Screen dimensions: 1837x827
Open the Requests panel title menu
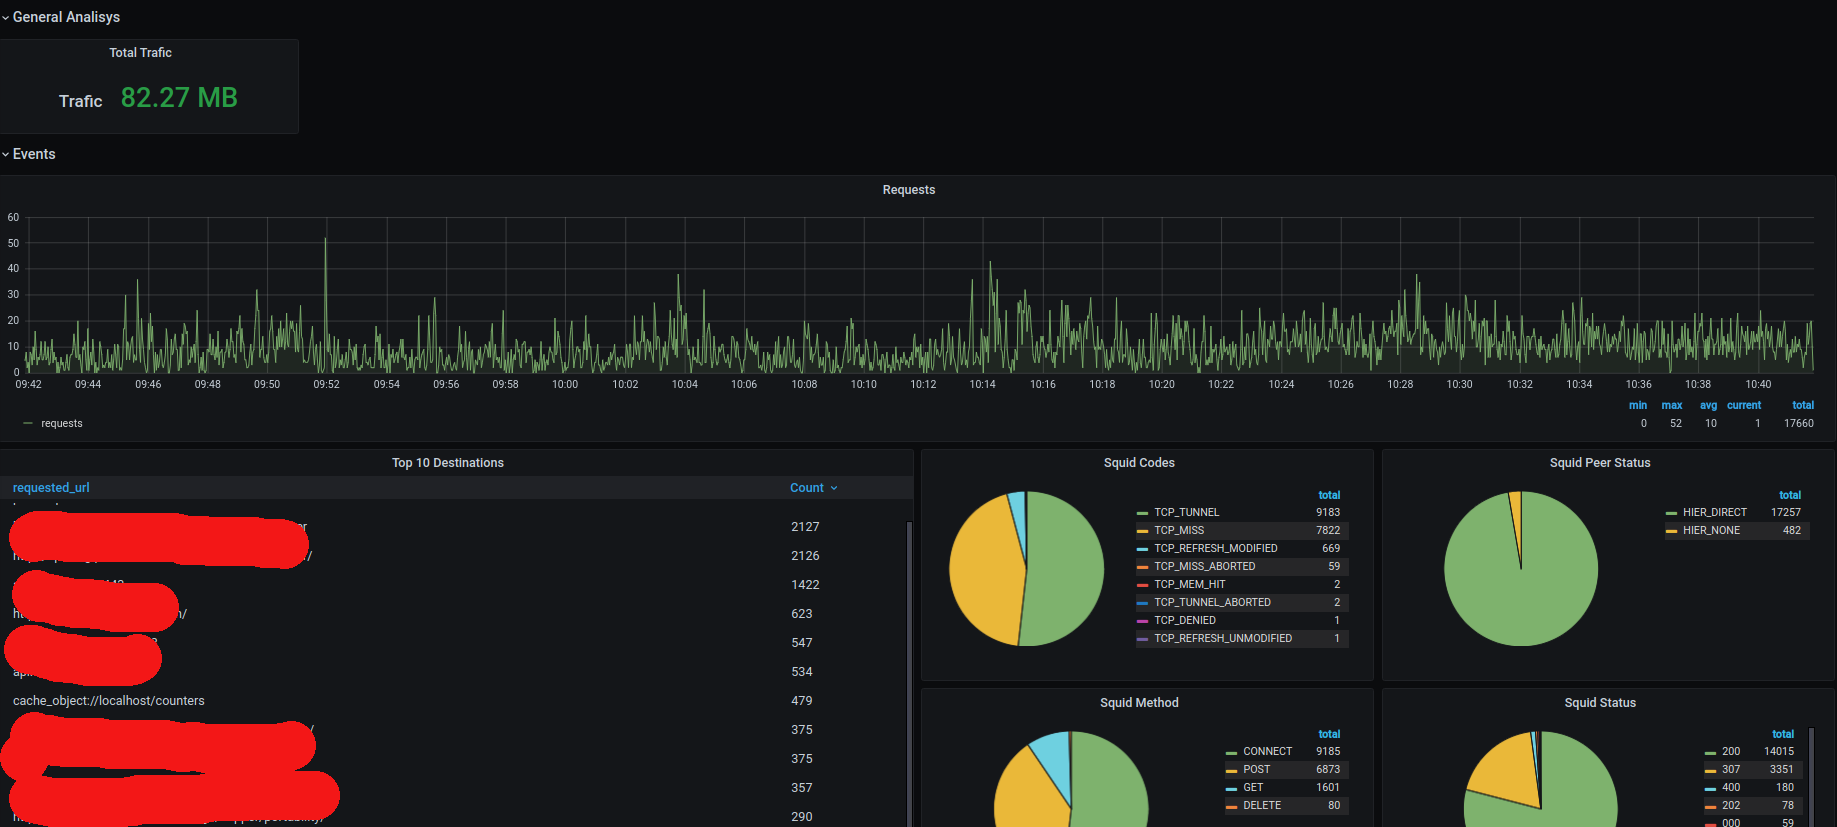point(909,190)
